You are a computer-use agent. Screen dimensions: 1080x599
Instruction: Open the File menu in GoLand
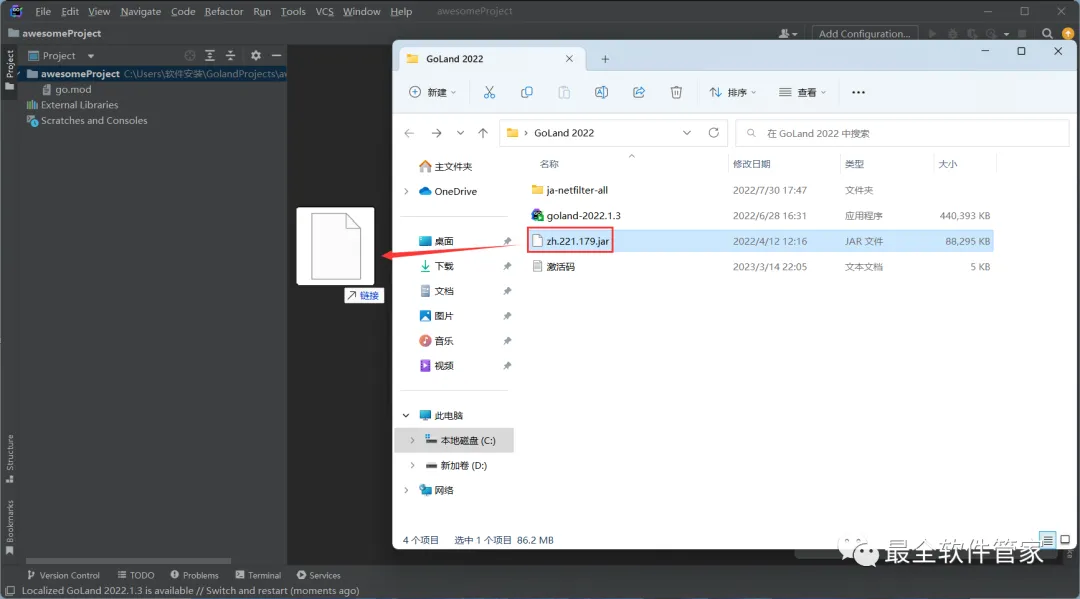[43, 12]
